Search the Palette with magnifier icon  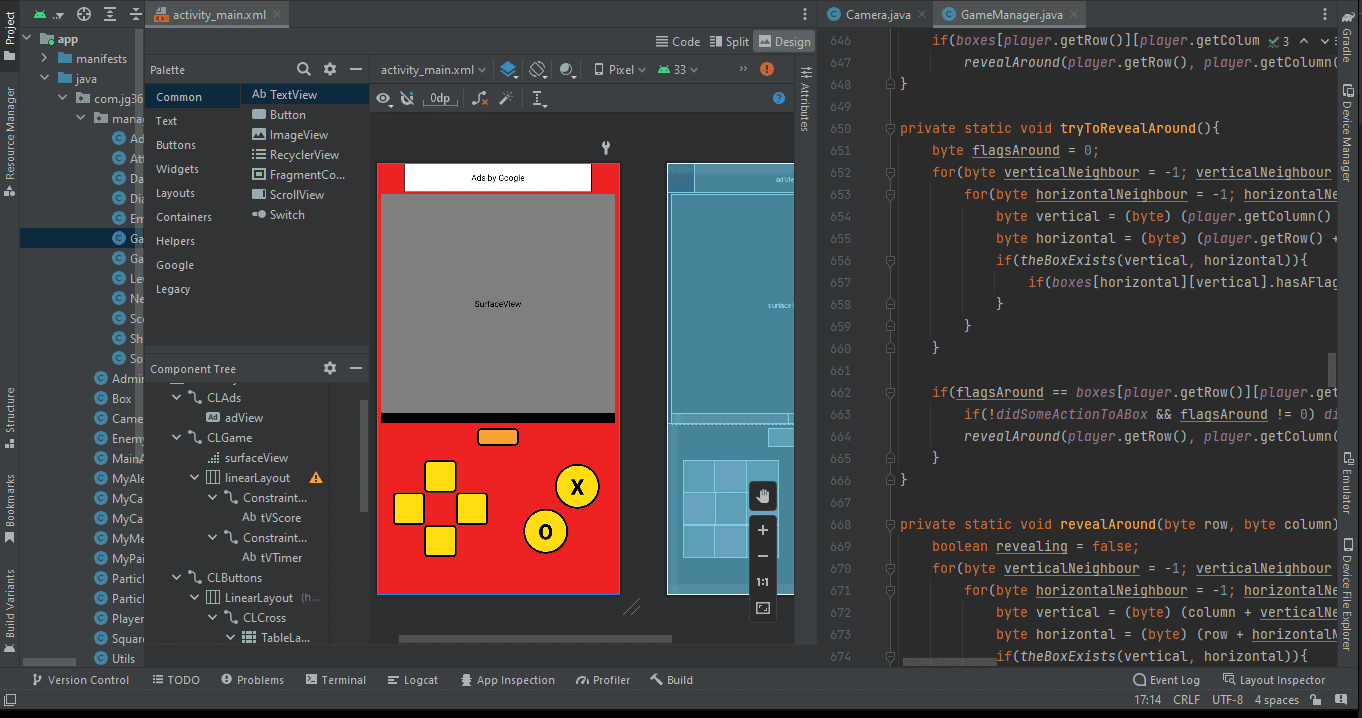point(304,69)
